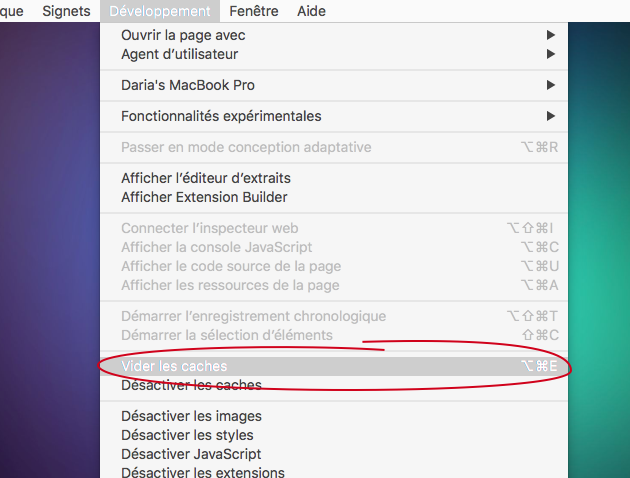Choose "Afficher Extension Builder"
This screenshot has width=630, height=478.
pos(204,197)
